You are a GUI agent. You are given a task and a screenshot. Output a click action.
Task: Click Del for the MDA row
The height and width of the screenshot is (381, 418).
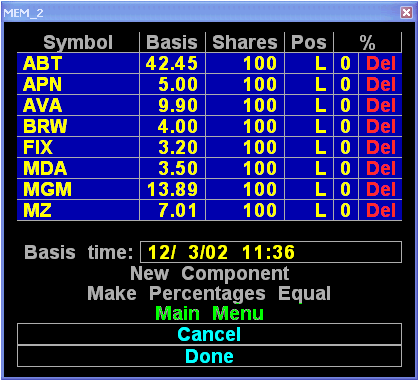point(380,168)
